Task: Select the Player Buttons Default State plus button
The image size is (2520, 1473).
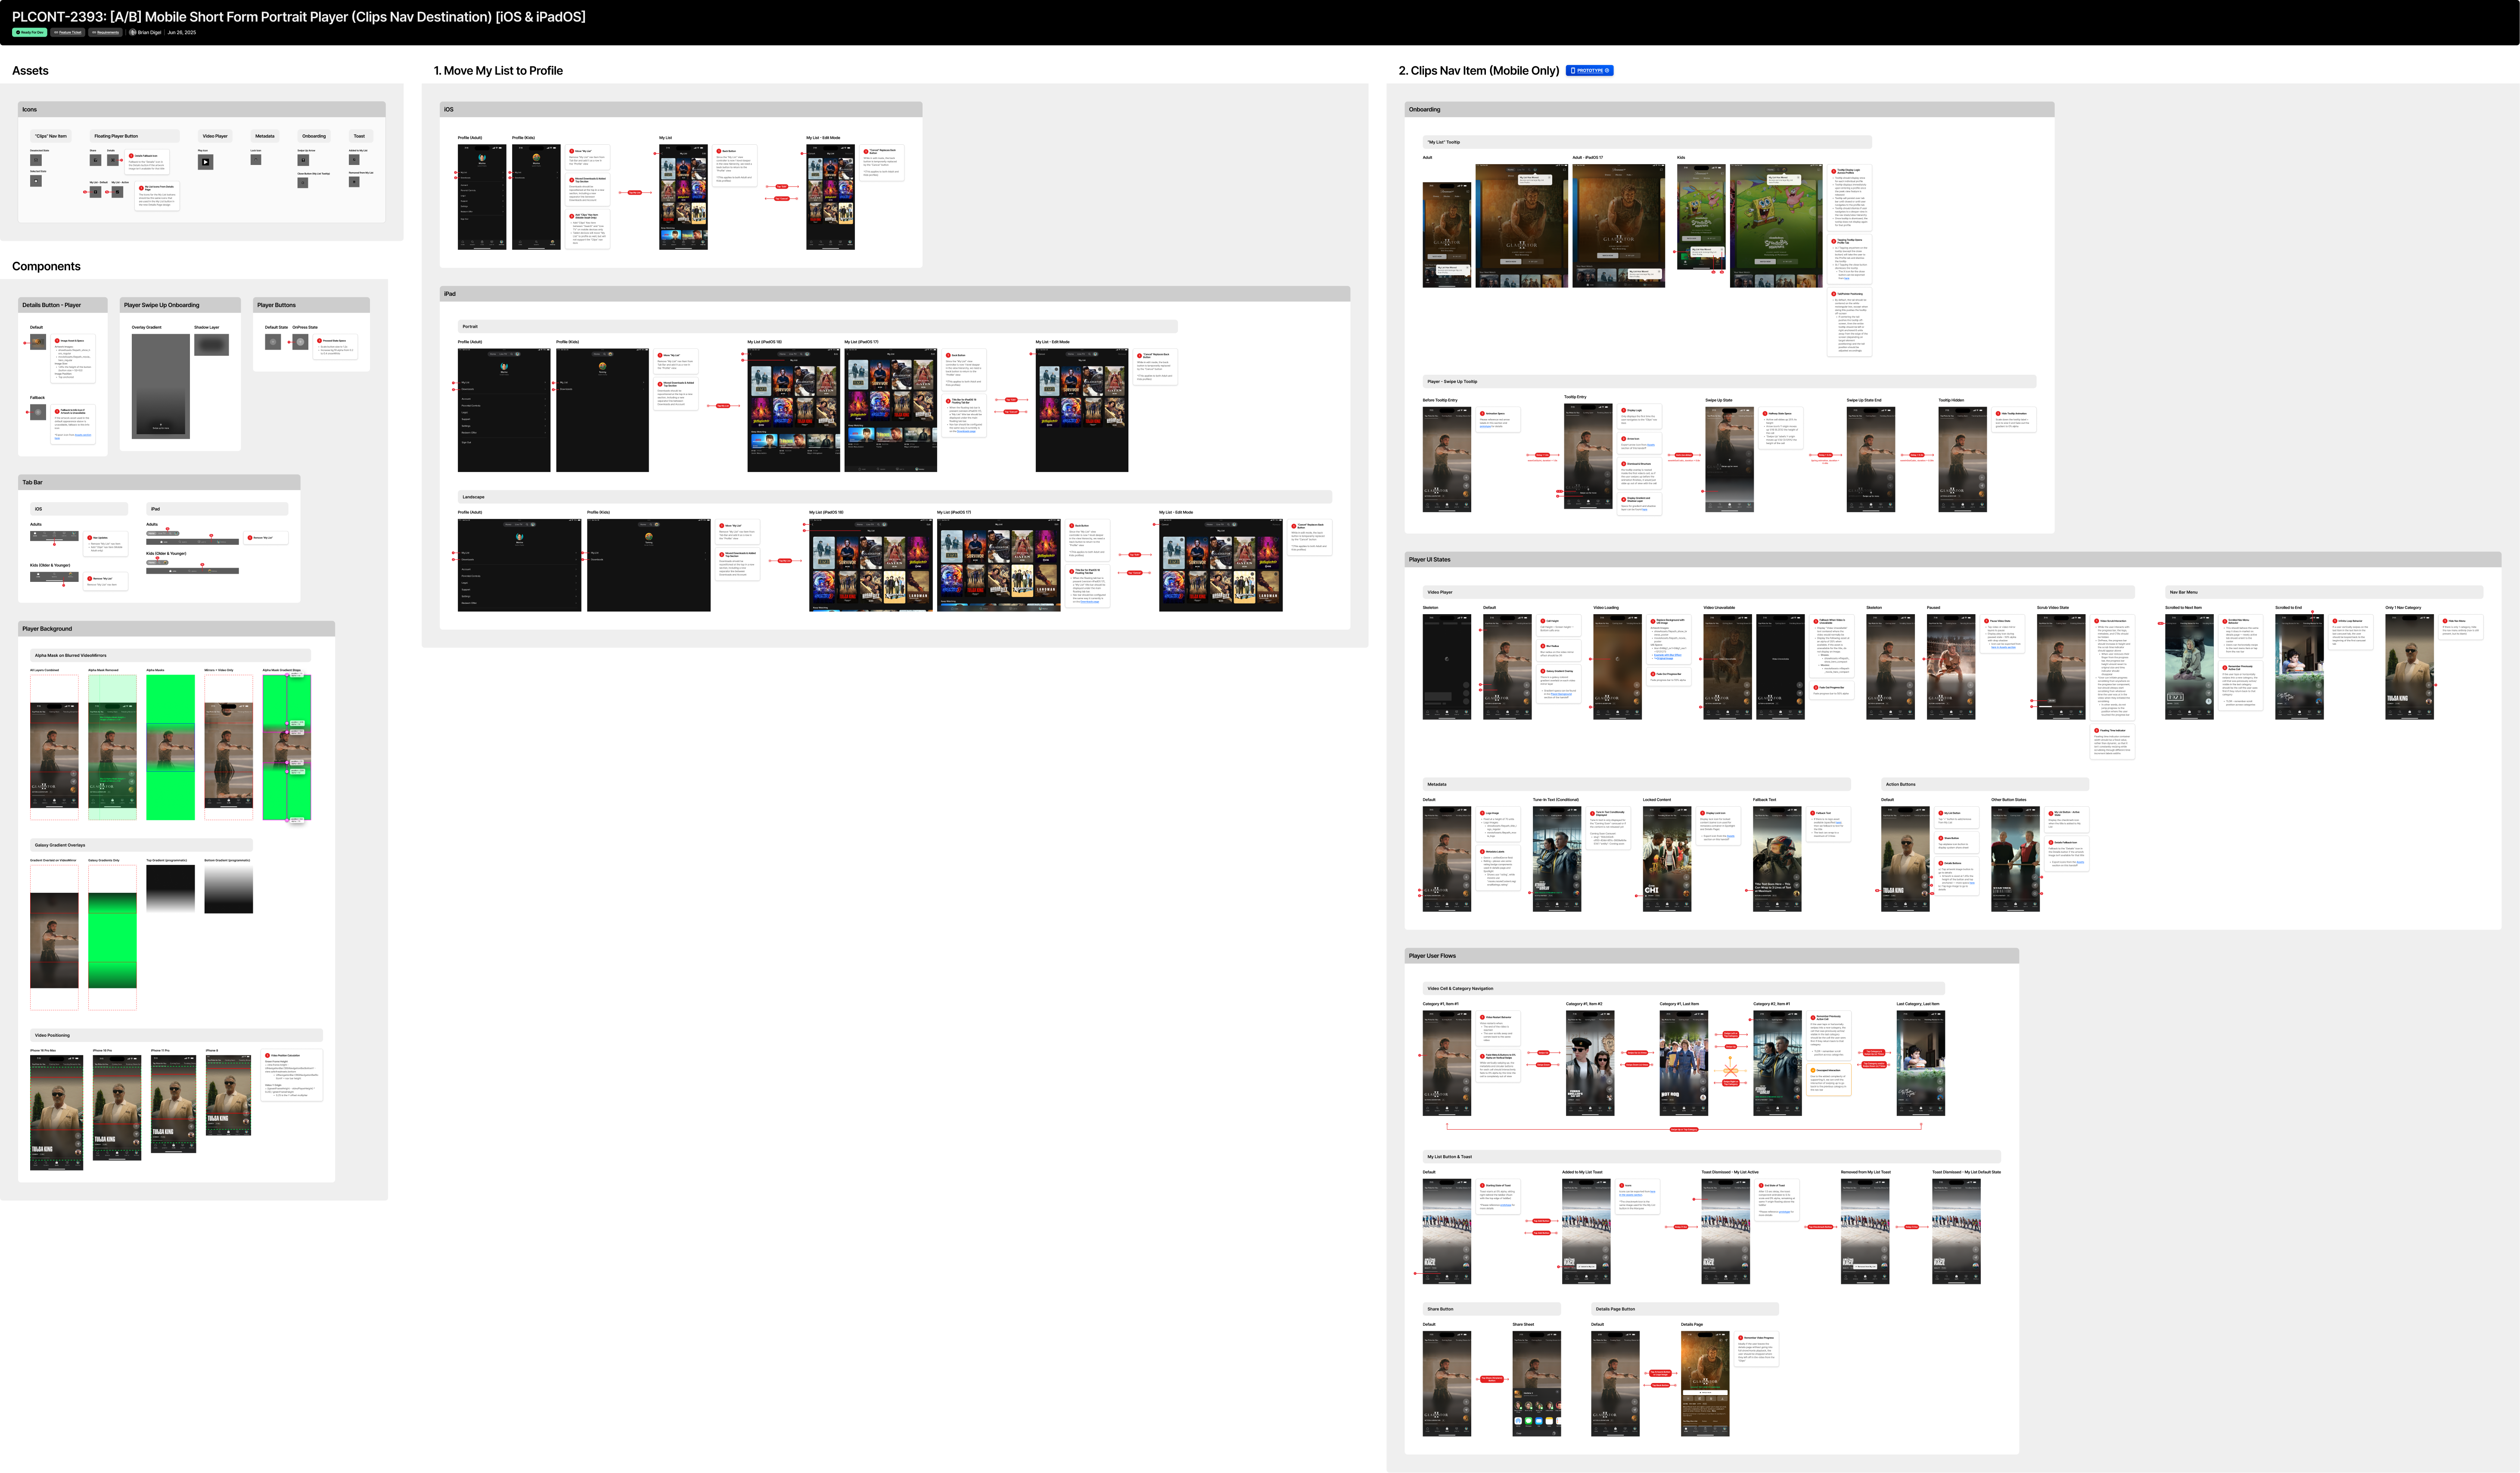Action: [x=273, y=342]
